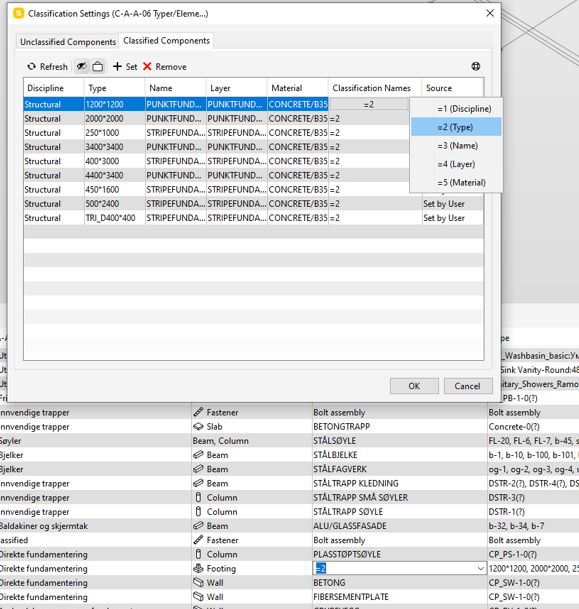Click the Baldakiner og skjermtak row label

tap(44, 526)
